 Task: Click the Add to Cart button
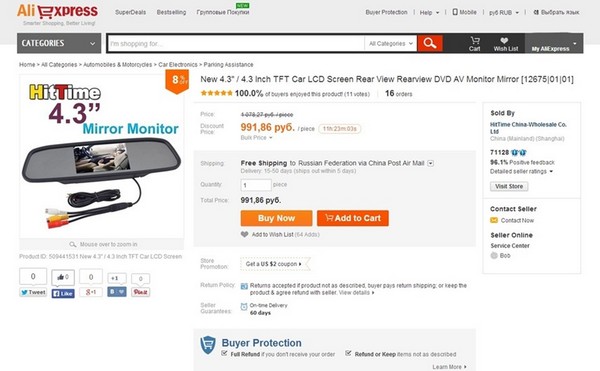353,218
